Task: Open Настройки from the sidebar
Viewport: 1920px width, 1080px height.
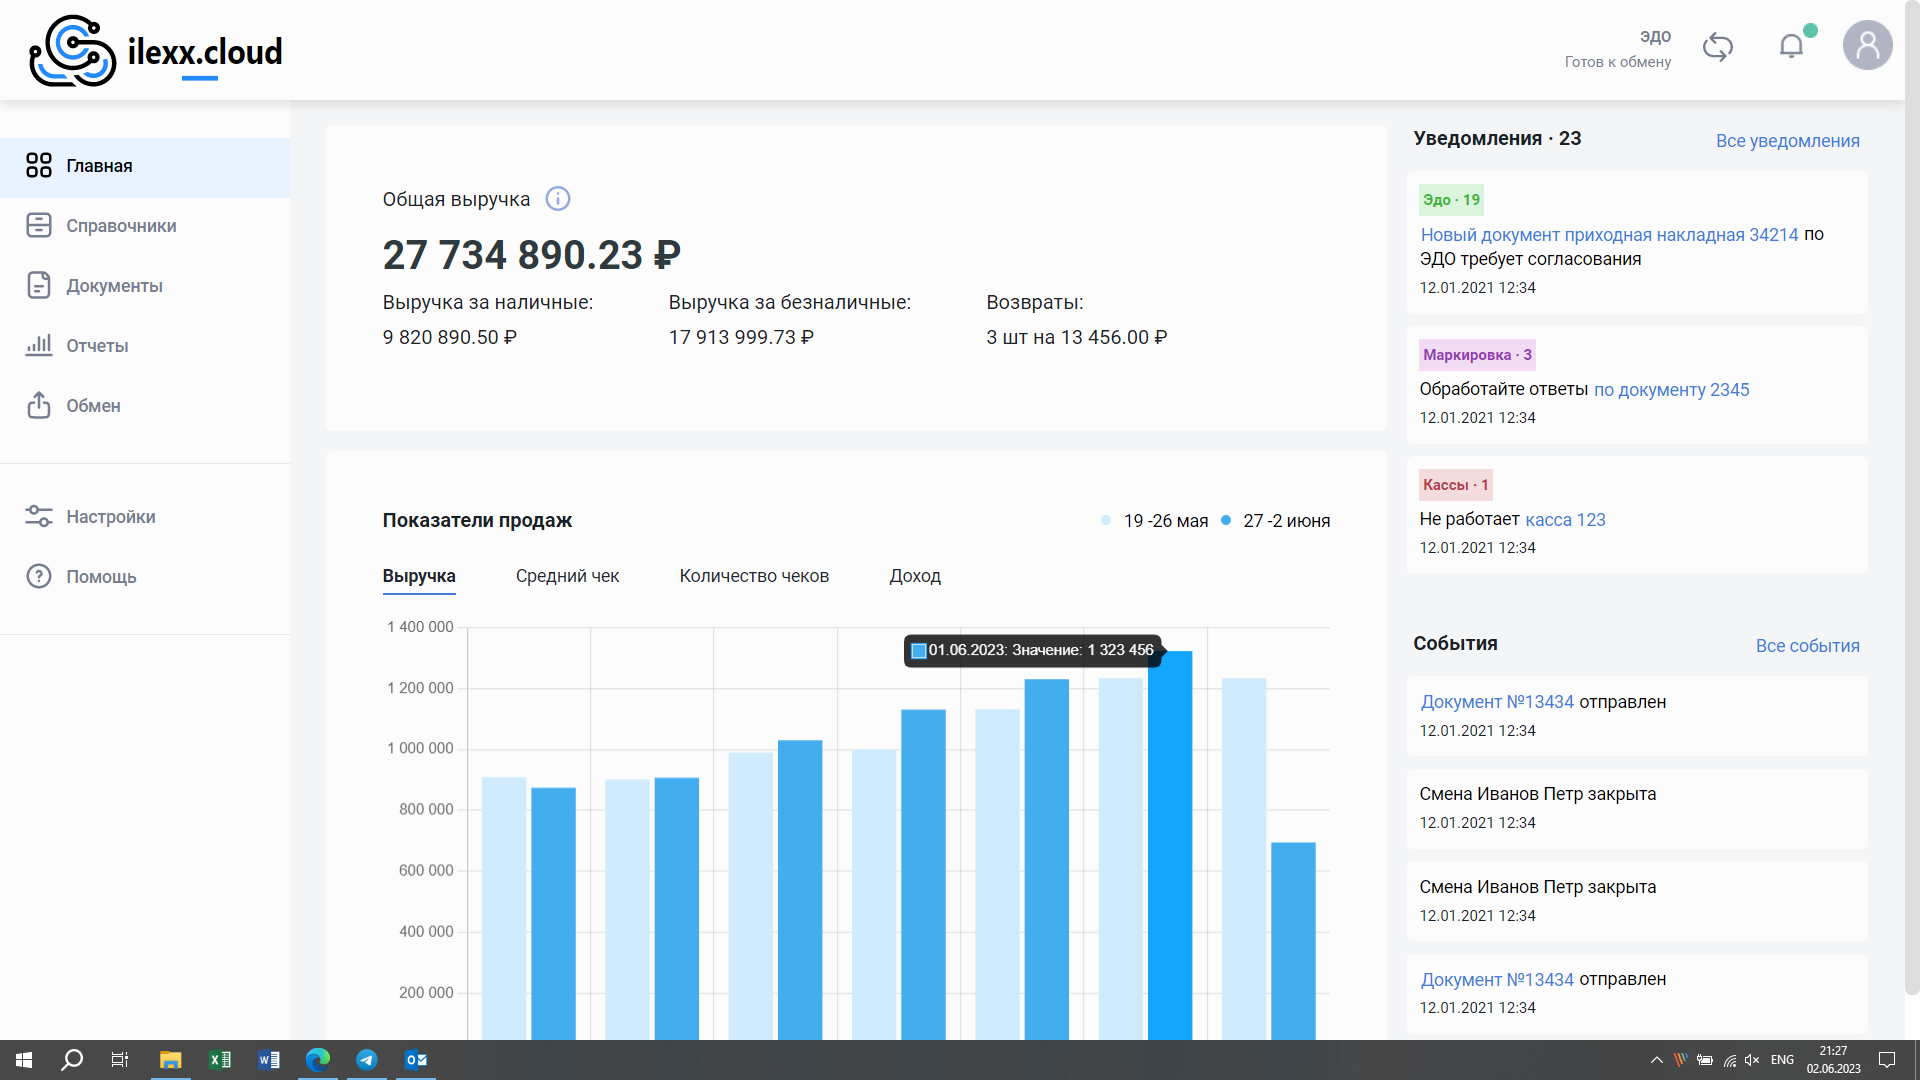Action: click(110, 517)
